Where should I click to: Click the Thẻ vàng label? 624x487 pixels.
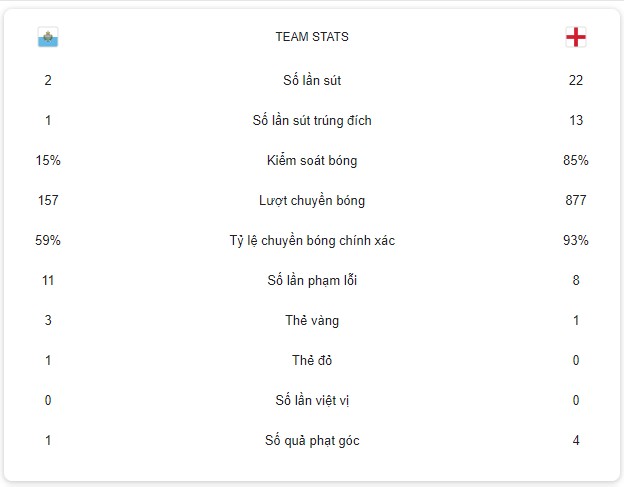[312, 320]
